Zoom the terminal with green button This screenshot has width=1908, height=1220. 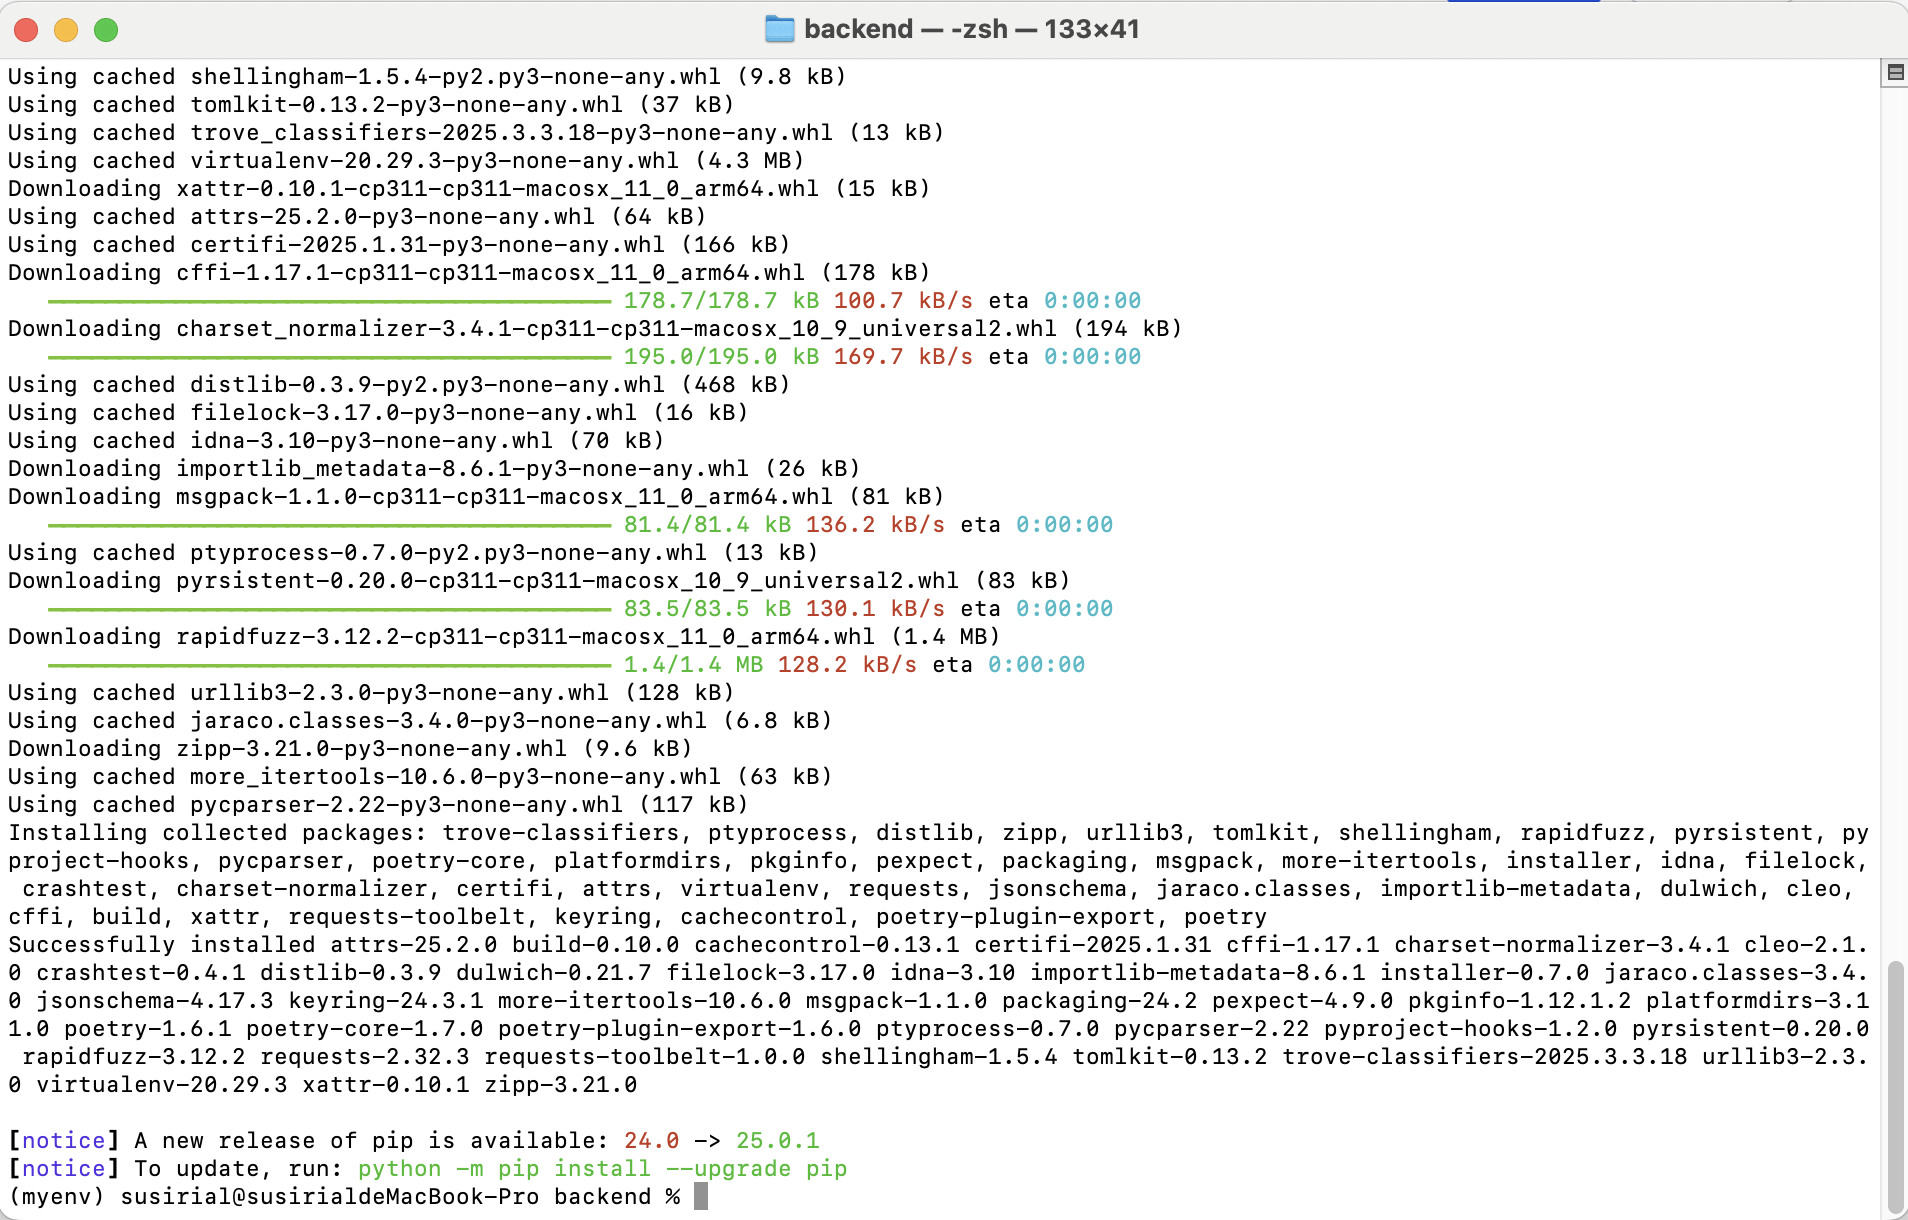[106, 30]
